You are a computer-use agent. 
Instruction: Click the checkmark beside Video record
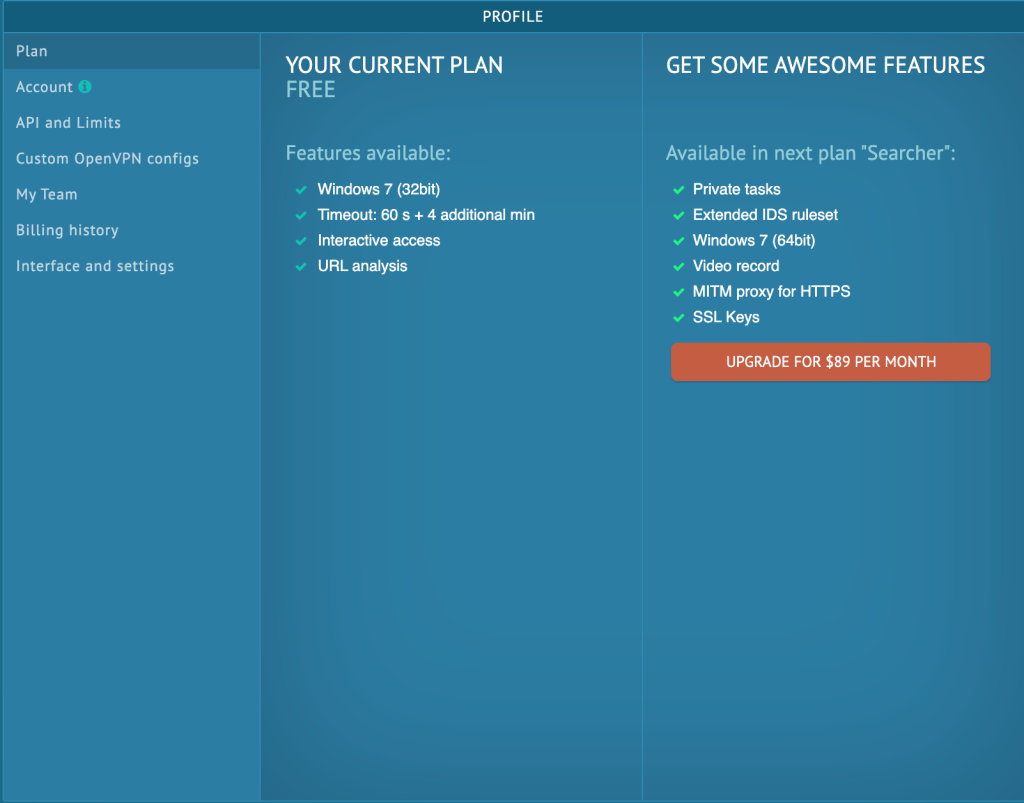(675, 266)
